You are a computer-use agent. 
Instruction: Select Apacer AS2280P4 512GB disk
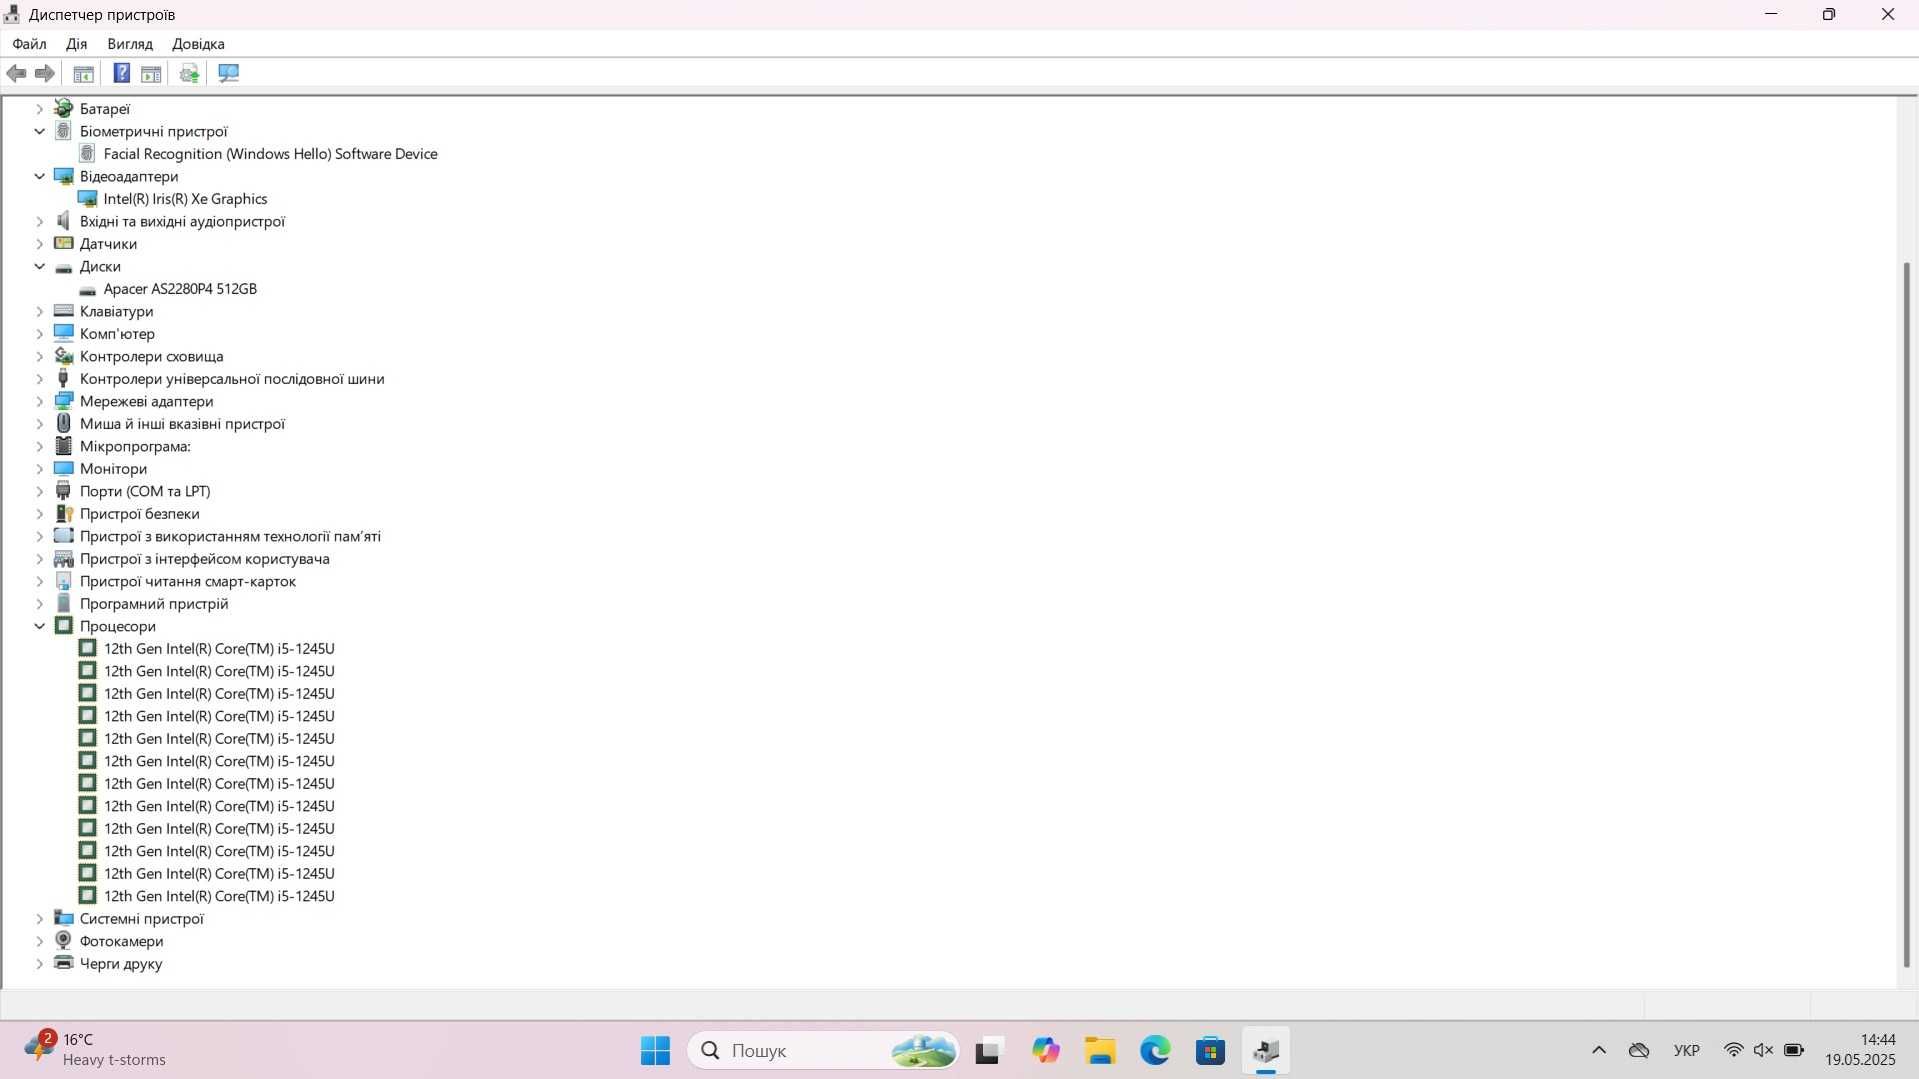(x=180, y=289)
